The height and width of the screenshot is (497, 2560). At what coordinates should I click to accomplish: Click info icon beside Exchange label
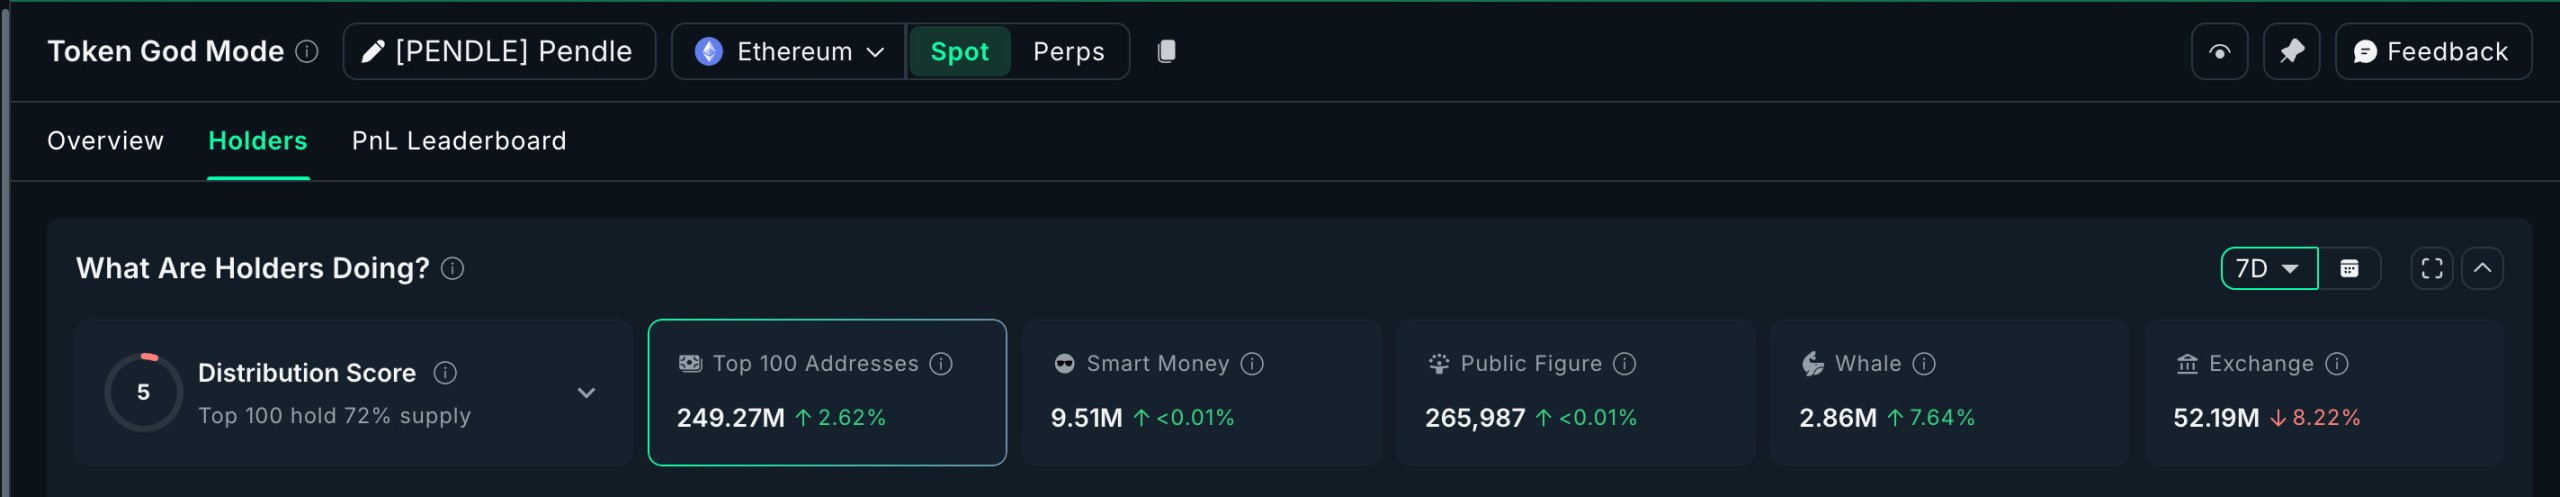click(2337, 364)
